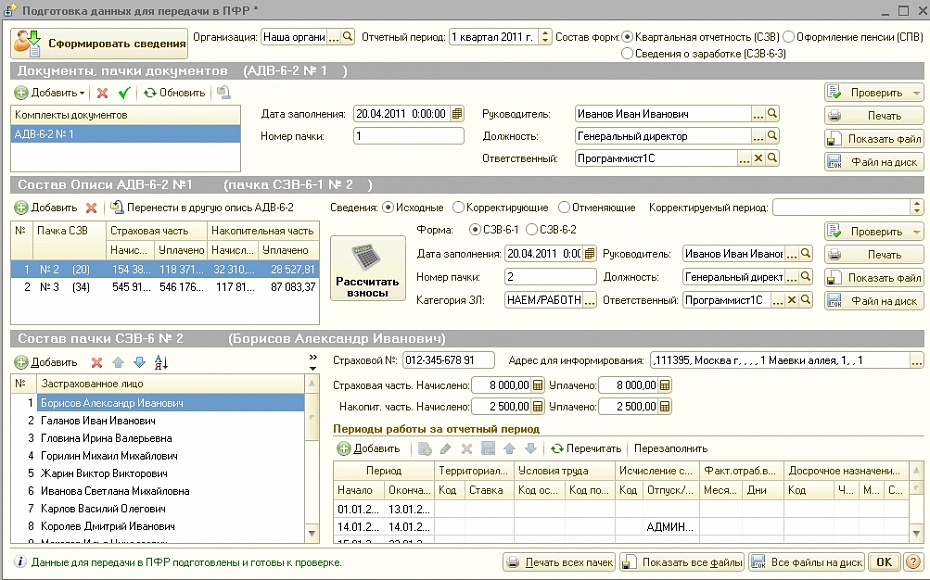Open the calendar for АДВ-6-2 Дата заполнения
This screenshot has width=930, height=580.
click(x=457, y=113)
